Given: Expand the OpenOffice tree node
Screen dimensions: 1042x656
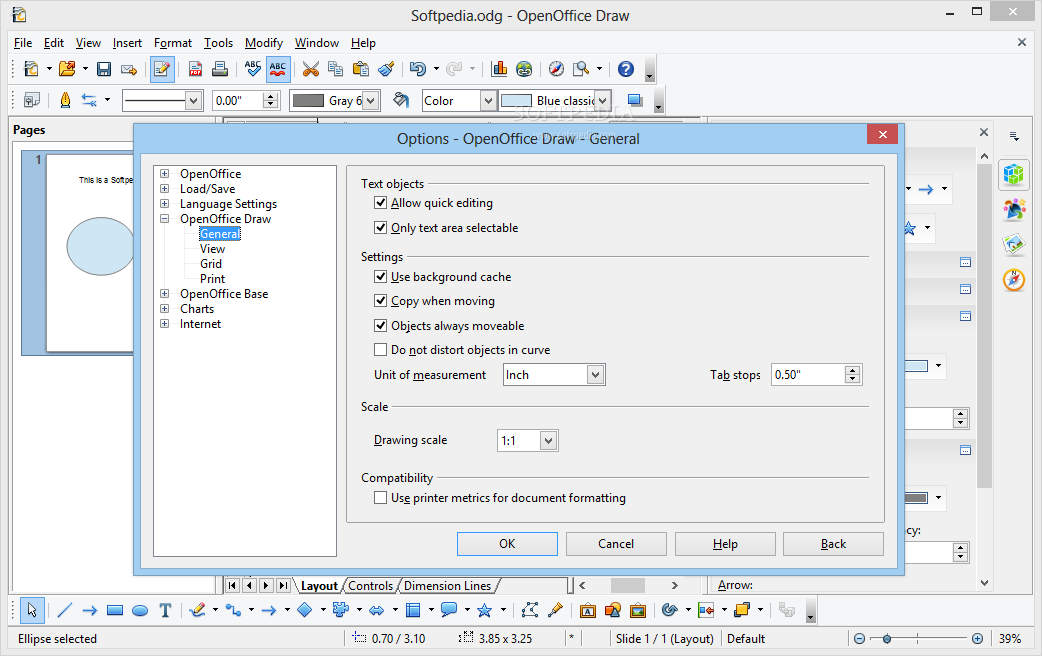Looking at the screenshot, I should [x=165, y=173].
